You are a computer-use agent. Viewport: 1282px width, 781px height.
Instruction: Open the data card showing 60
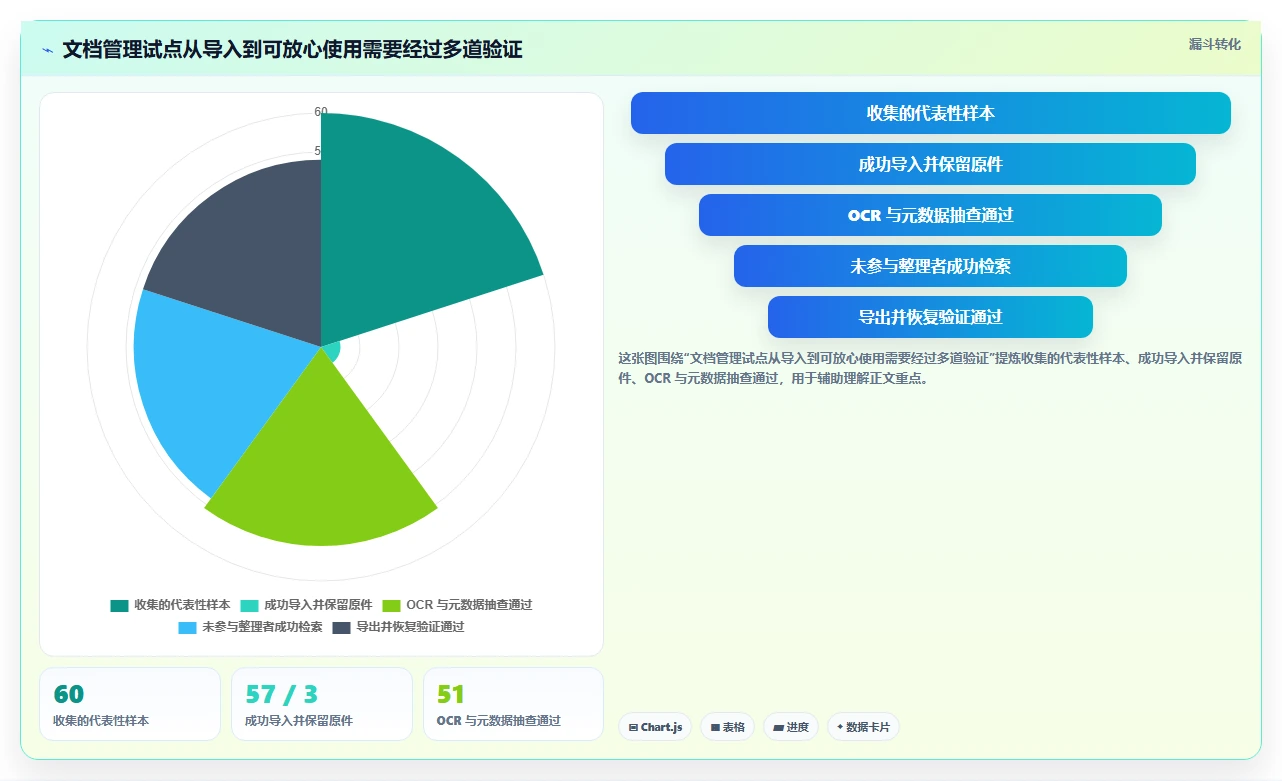point(130,704)
